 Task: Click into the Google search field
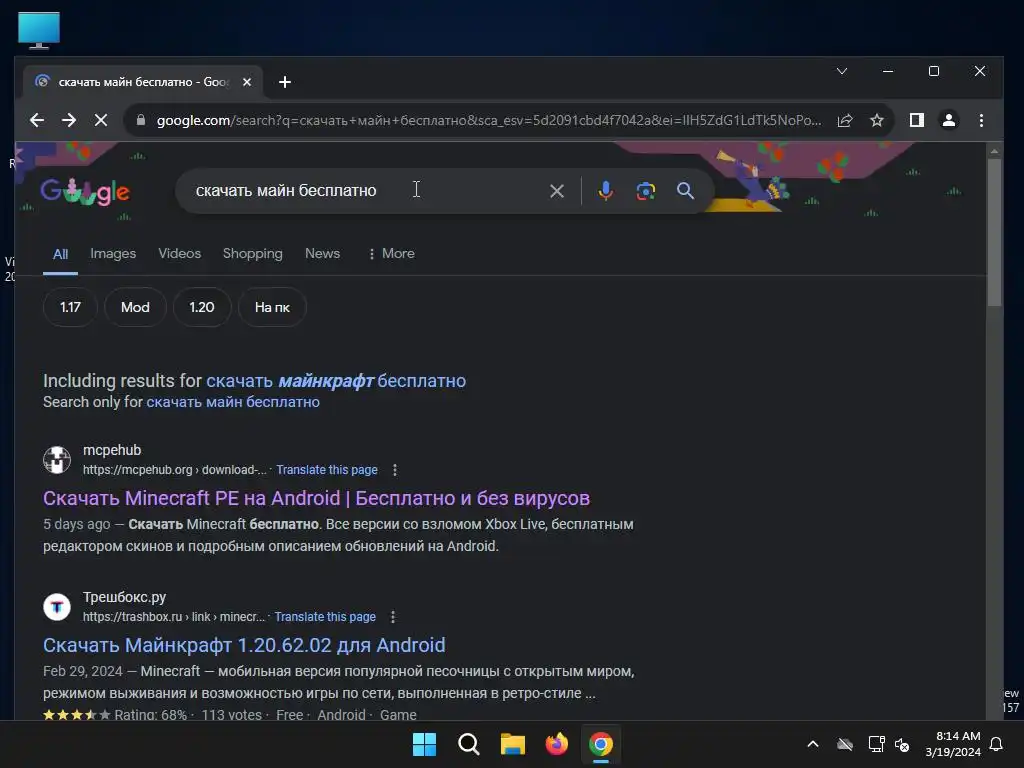click(366, 191)
